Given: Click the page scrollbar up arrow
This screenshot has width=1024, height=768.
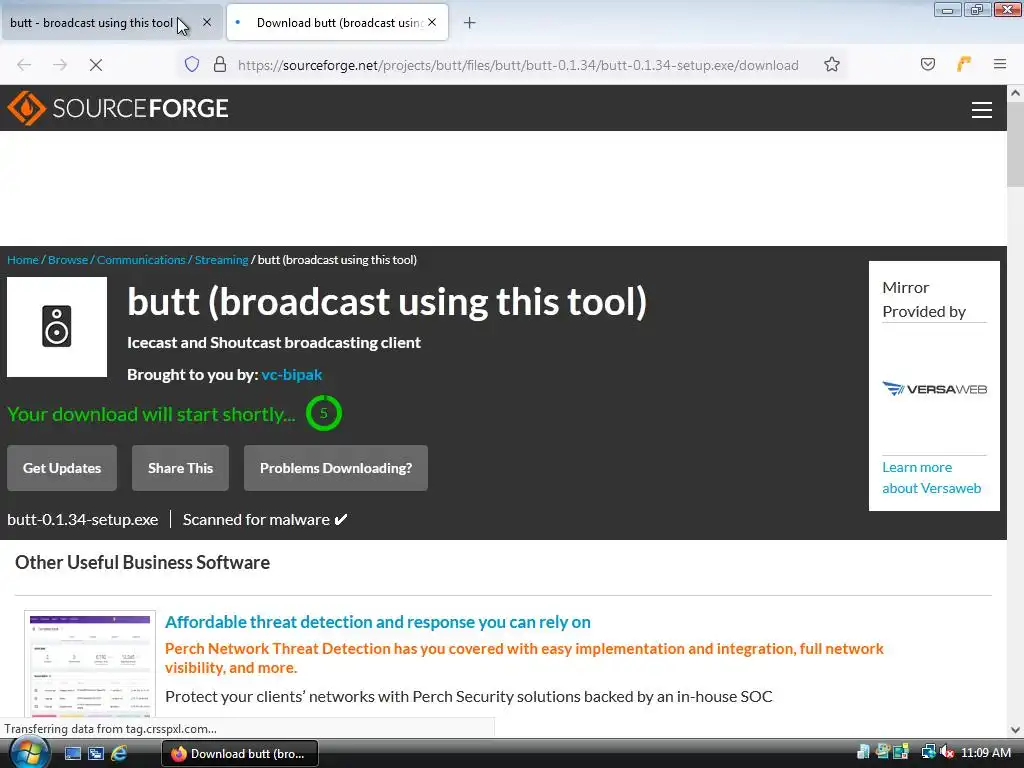Looking at the screenshot, I should tap(1016, 93).
